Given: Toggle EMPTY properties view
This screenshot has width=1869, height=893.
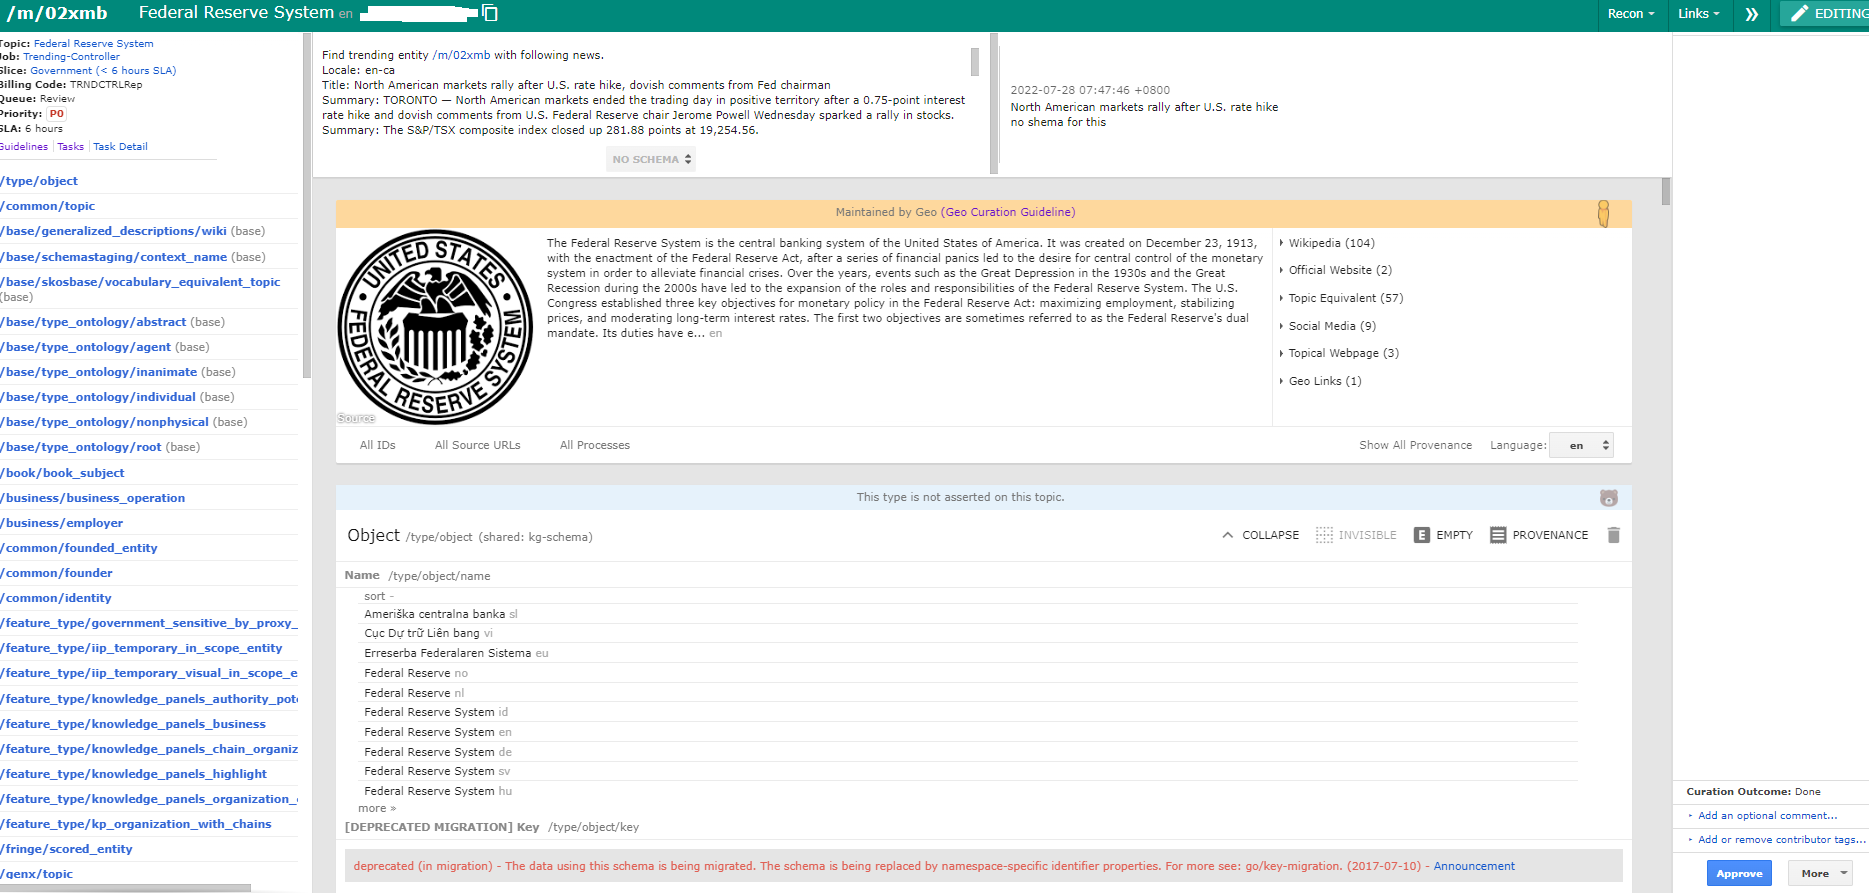Looking at the screenshot, I should point(1443,535).
